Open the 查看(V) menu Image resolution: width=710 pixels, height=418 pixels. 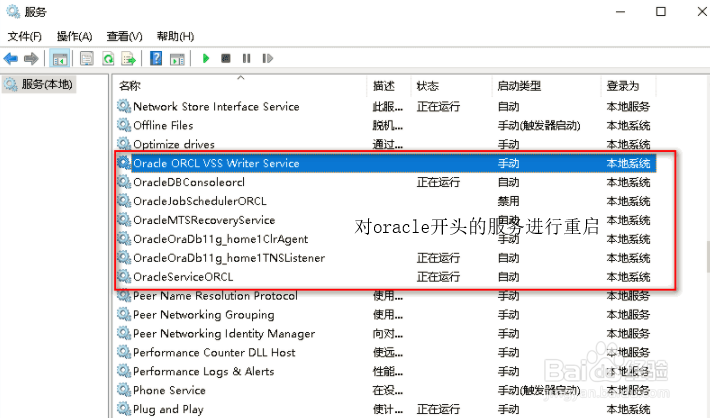click(x=125, y=36)
